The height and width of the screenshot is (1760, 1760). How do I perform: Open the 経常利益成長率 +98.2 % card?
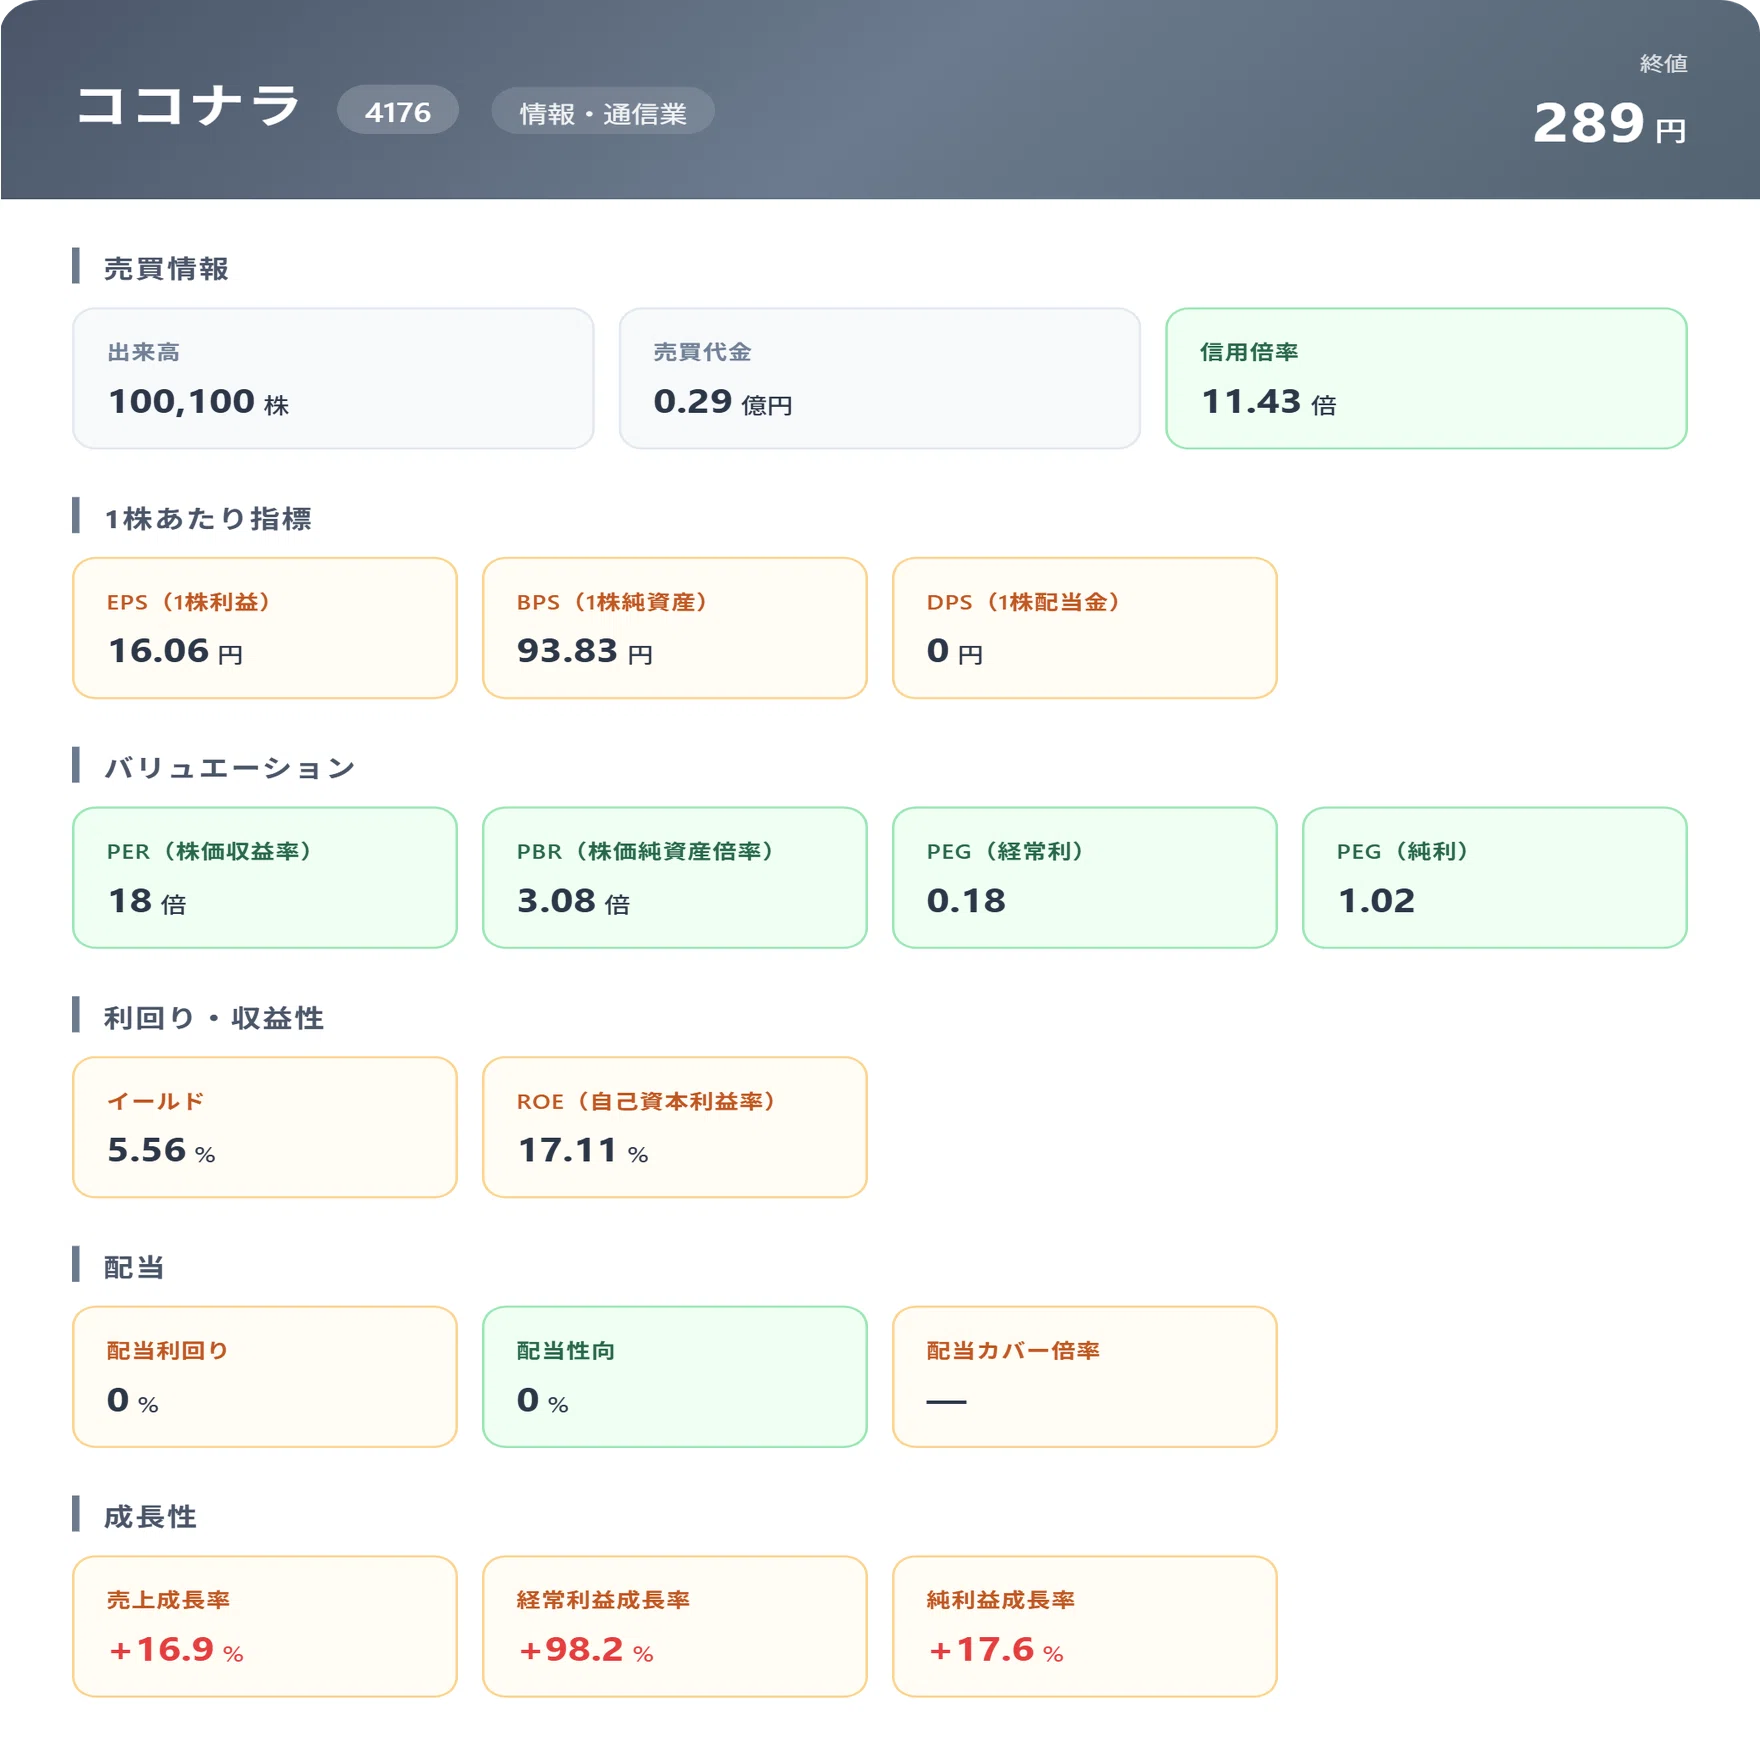(x=675, y=1626)
